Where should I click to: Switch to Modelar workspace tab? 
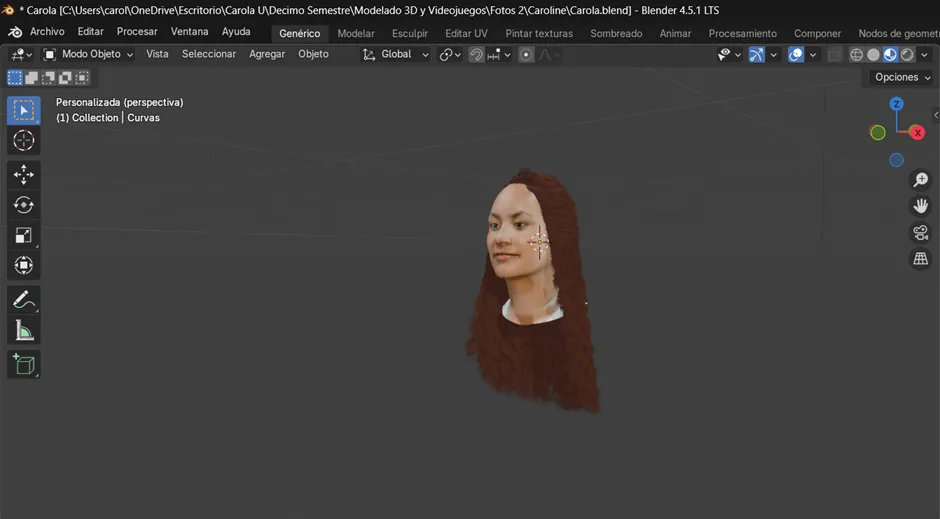(355, 34)
